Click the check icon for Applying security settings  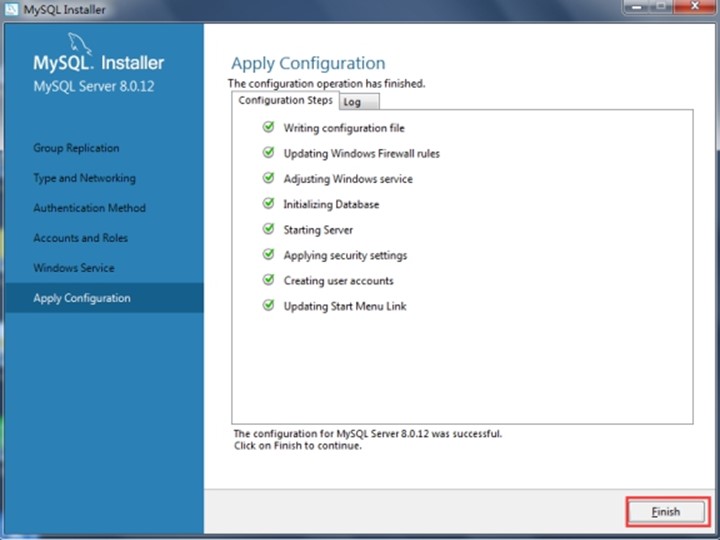tap(269, 254)
